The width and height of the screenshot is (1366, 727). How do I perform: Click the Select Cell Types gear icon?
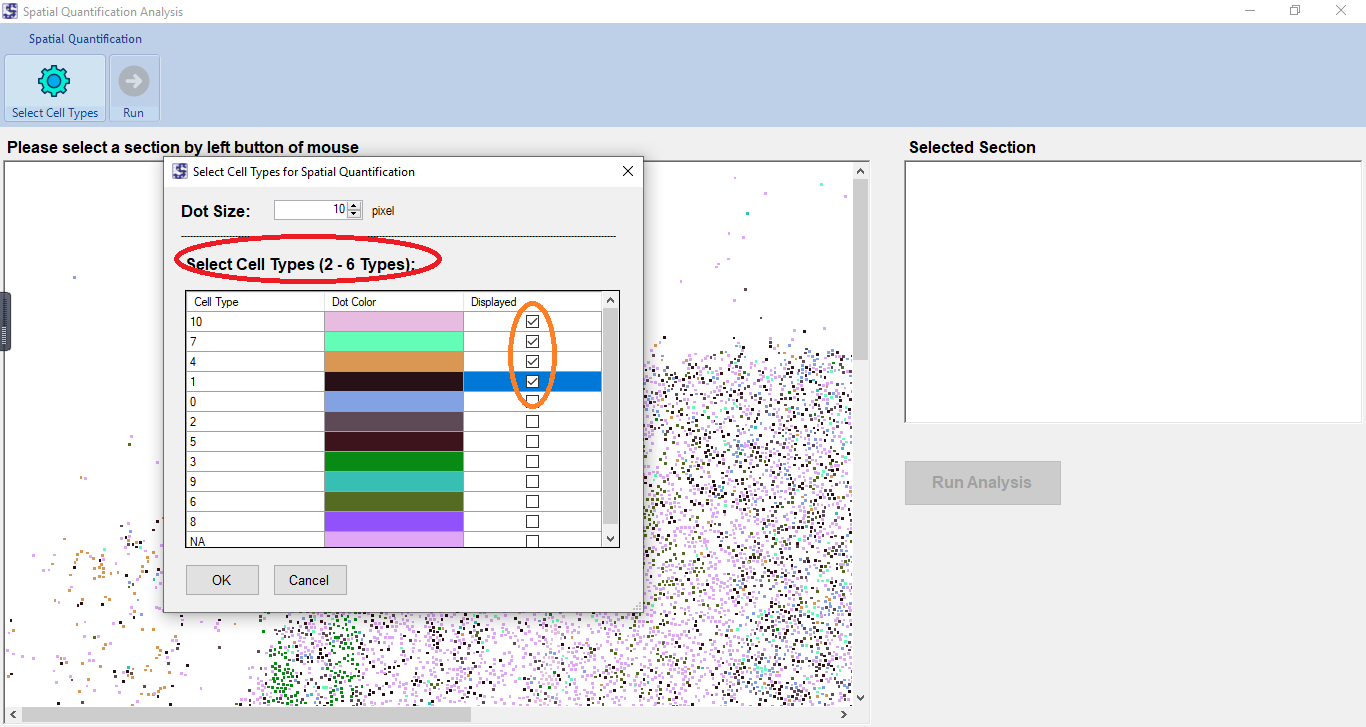(x=54, y=81)
